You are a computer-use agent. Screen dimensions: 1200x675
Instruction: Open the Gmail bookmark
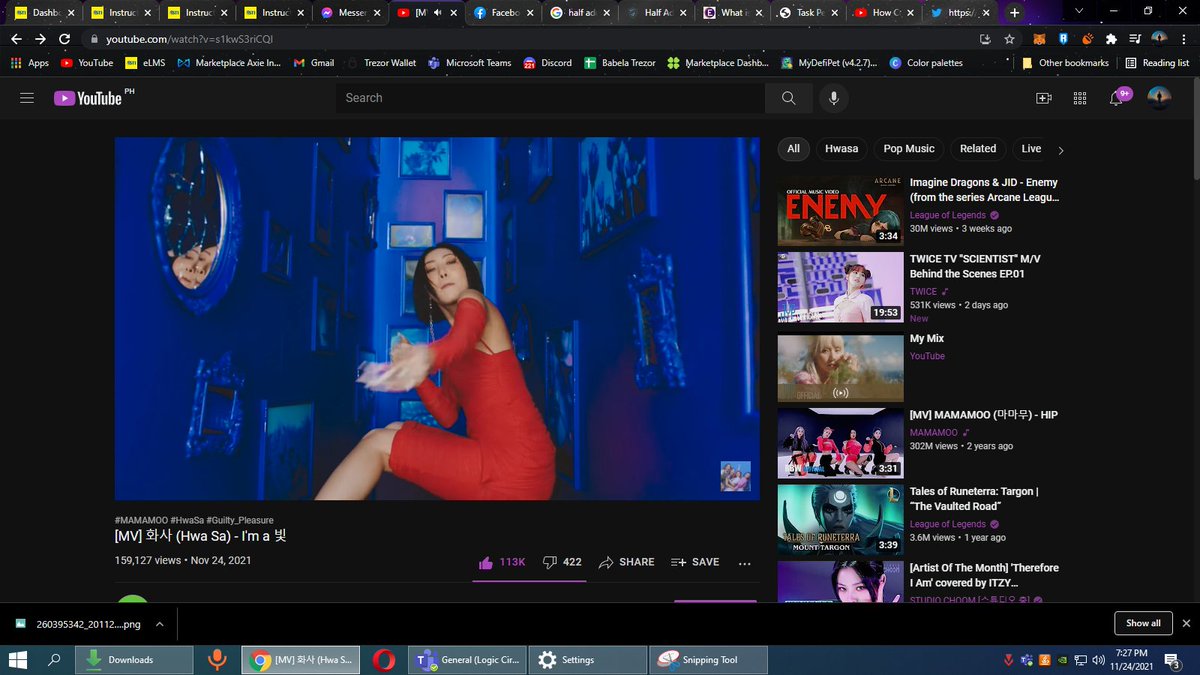[x=314, y=63]
